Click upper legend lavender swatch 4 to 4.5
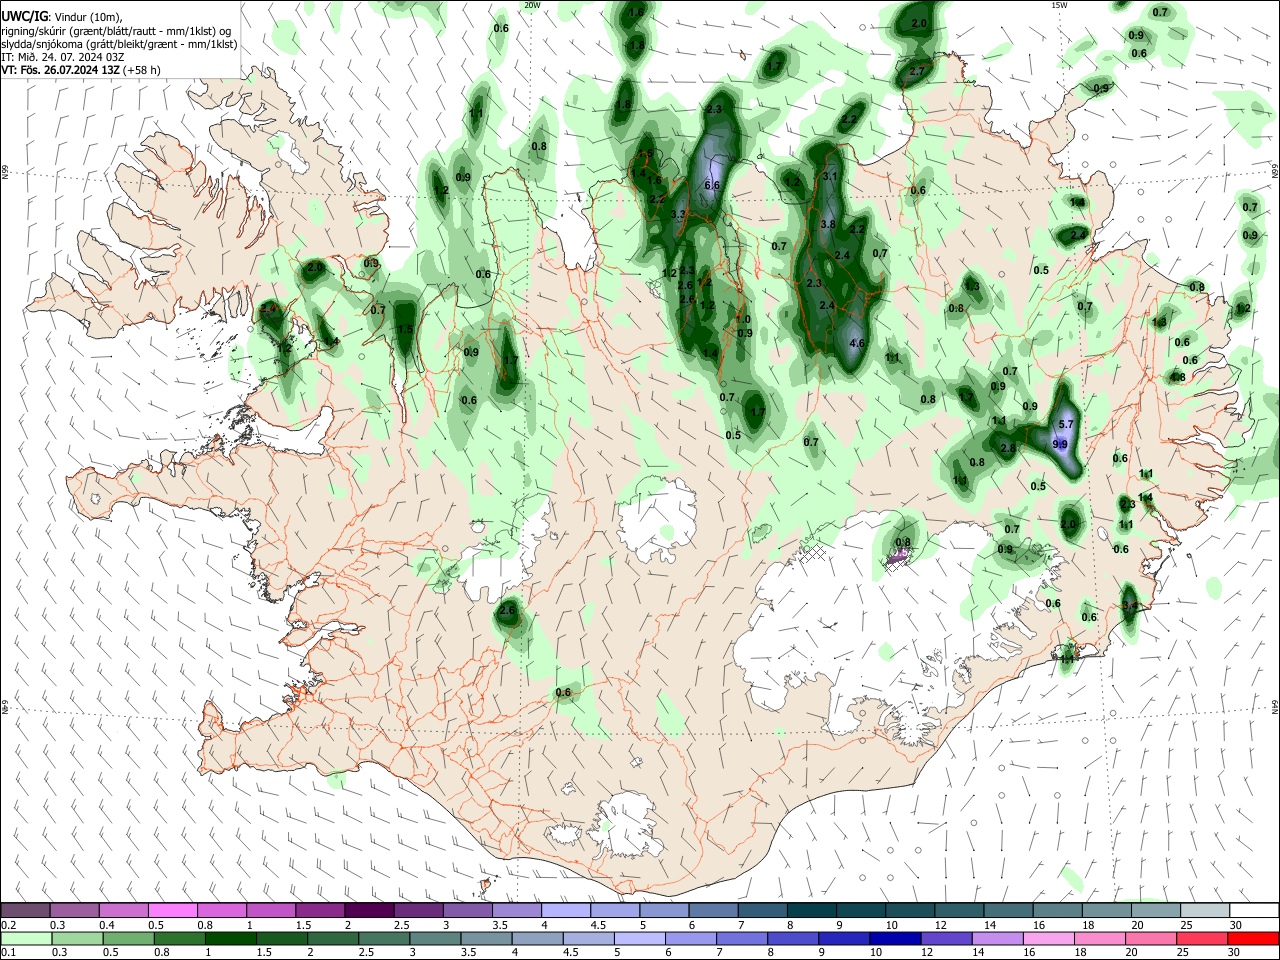The width and height of the screenshot is (1280, 960). point(566,910)
